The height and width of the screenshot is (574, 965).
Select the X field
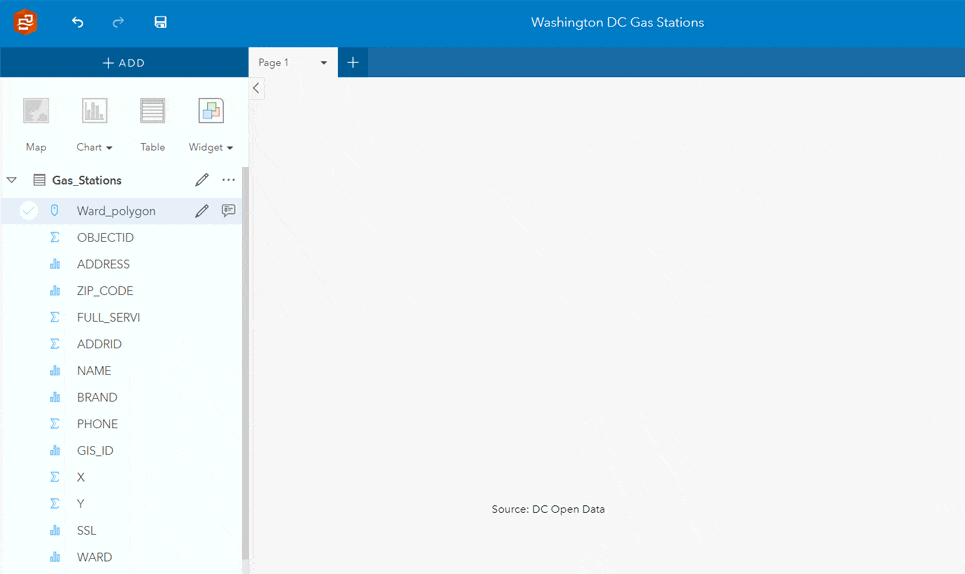tap(81, 477)
